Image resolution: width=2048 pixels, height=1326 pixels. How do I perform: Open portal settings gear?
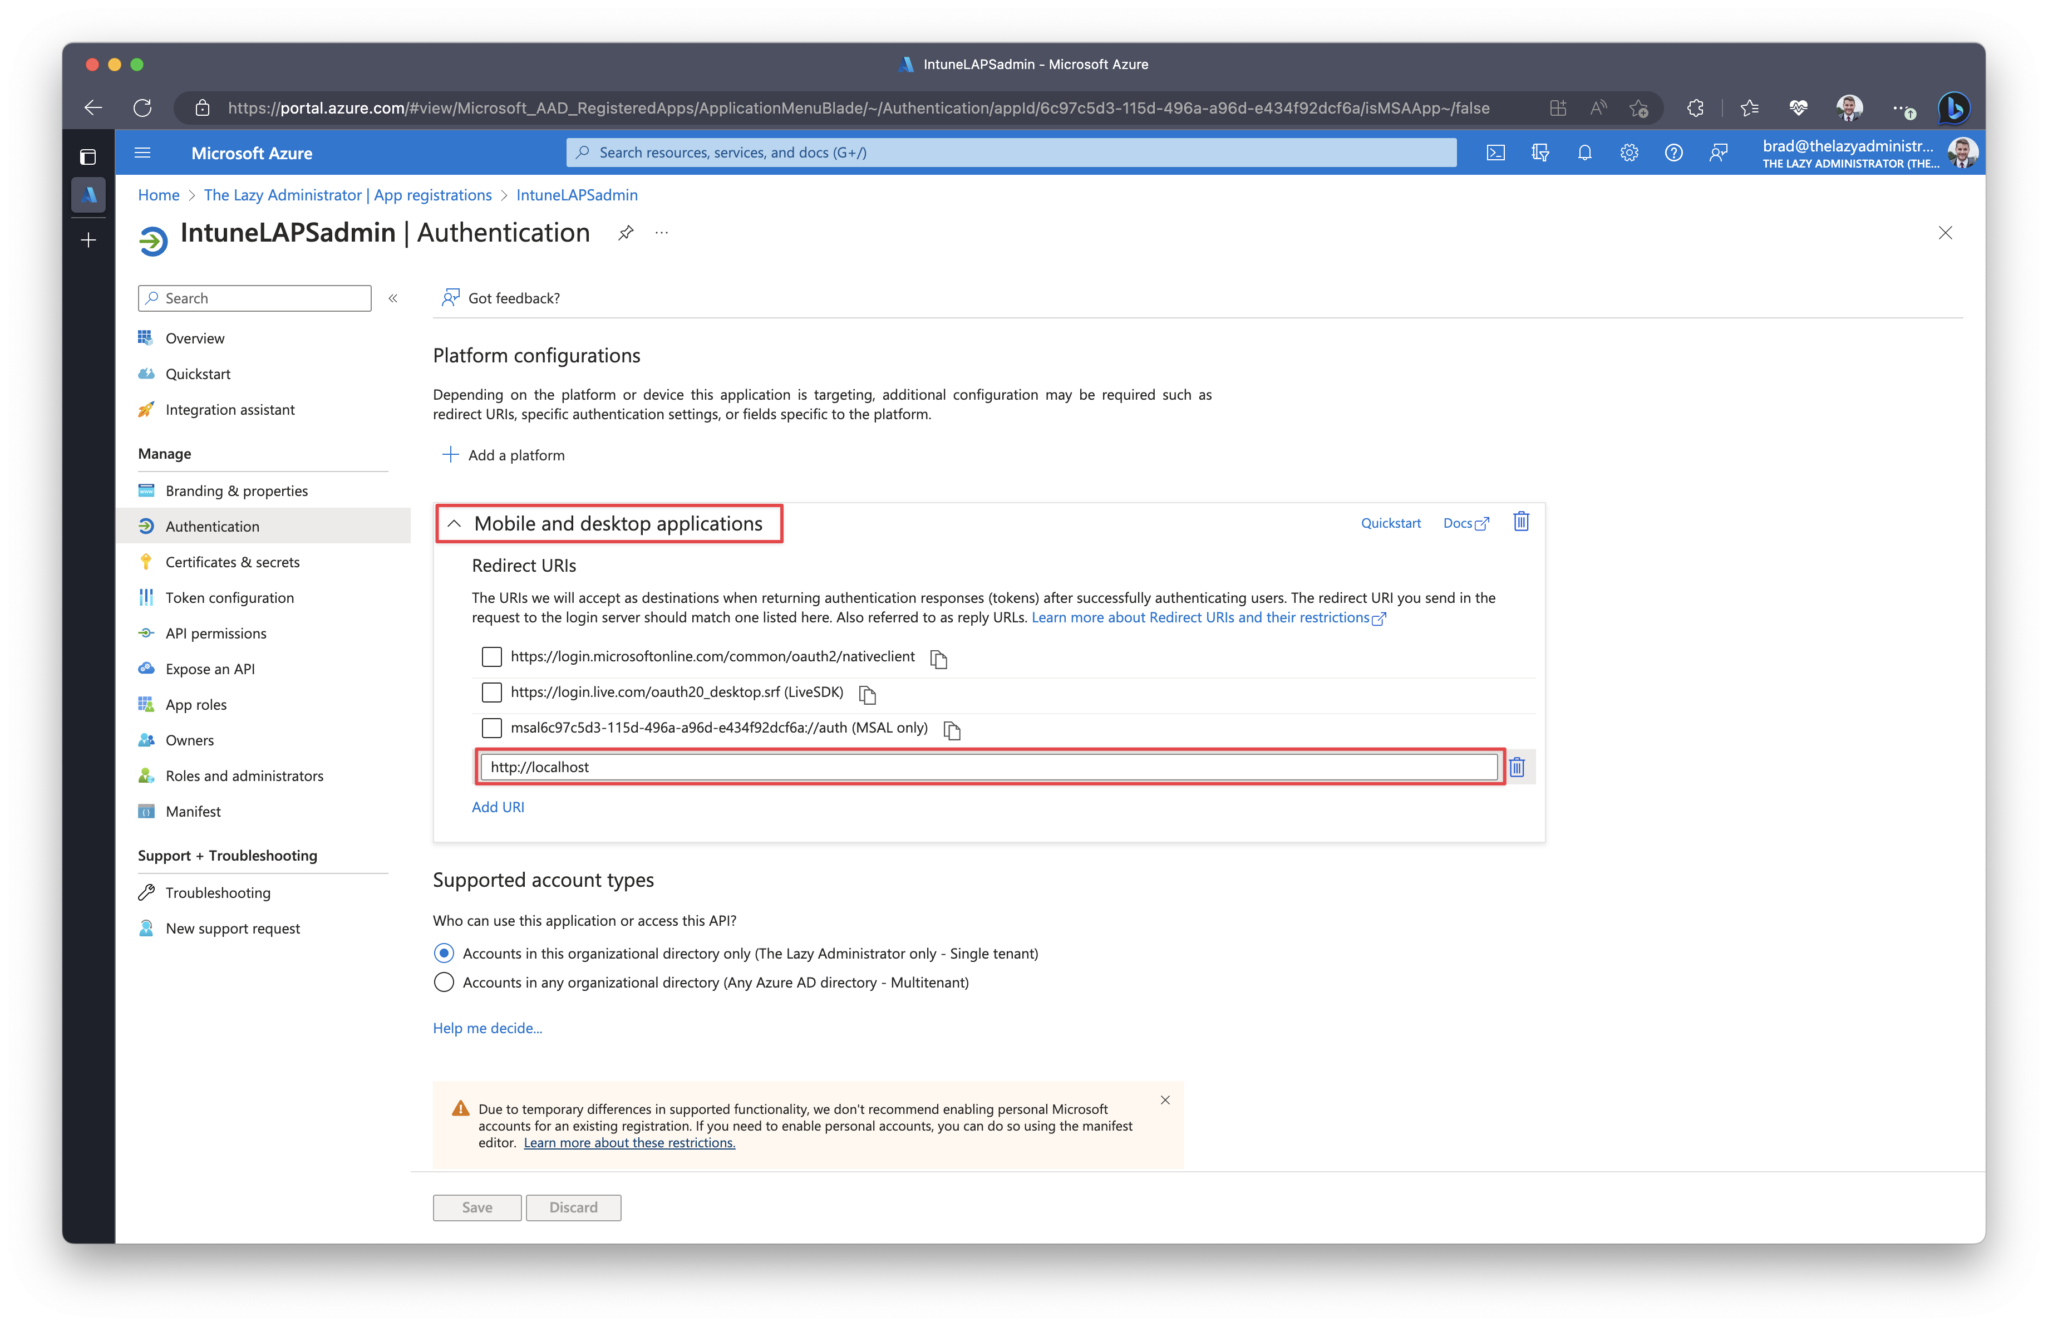point(1629,153)
